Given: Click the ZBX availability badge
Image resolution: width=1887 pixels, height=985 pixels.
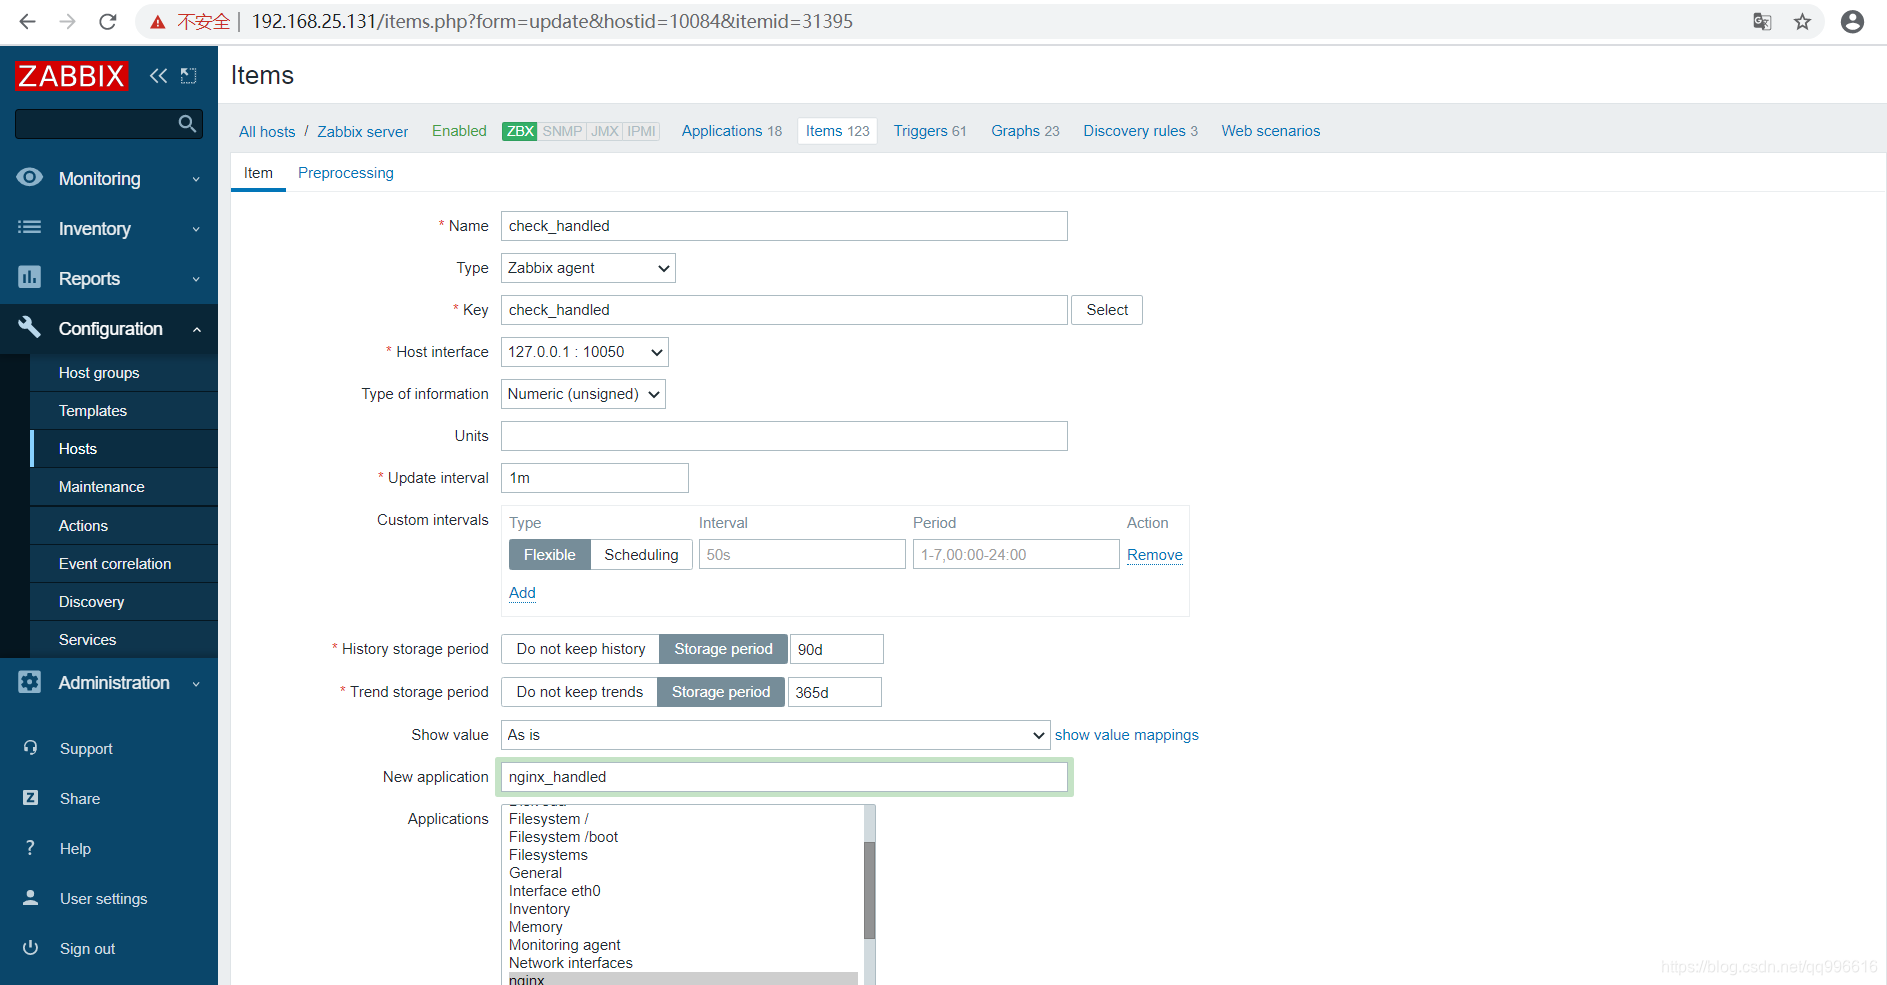Looking at the screenshot, I should point(520,131).
